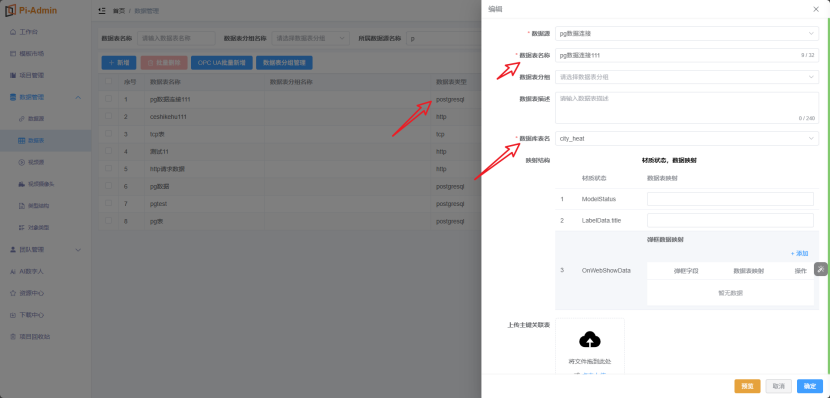Select 数据表 table icon in sidebar
Viewport: 830px width, 398px height.
[x=22, y=140]
